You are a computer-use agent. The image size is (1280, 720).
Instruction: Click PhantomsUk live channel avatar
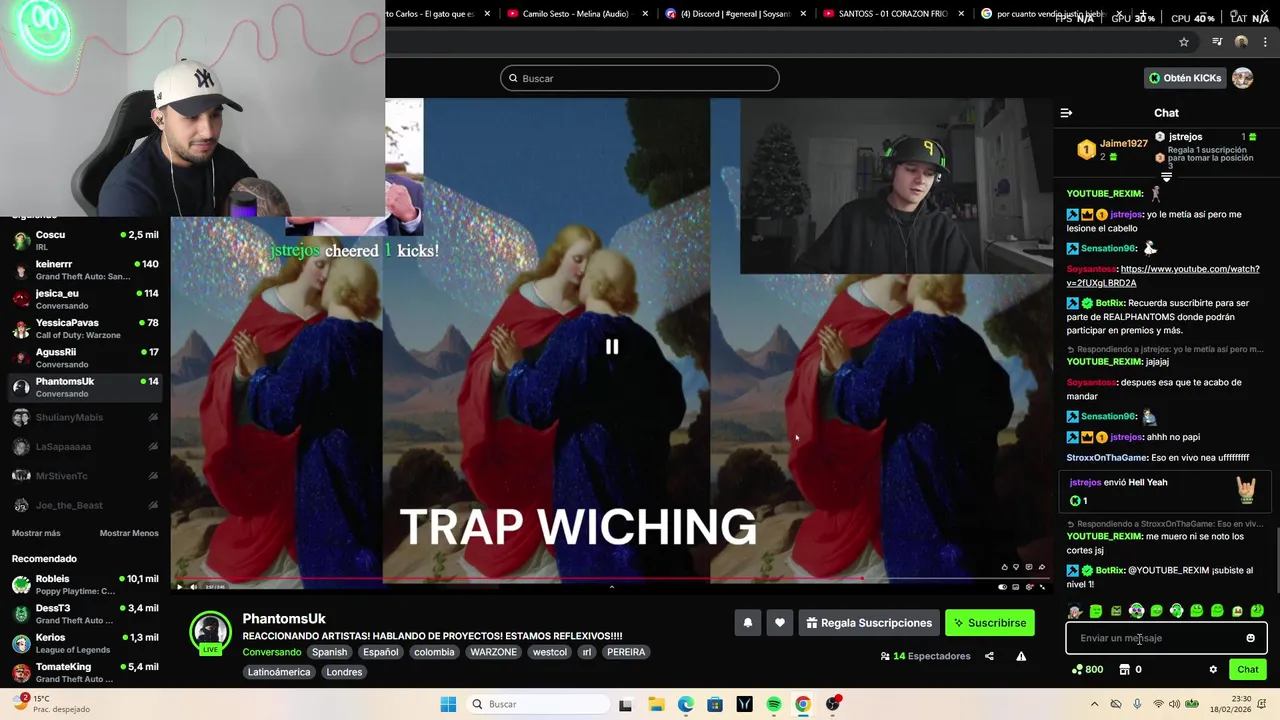[x=210, y=632]
